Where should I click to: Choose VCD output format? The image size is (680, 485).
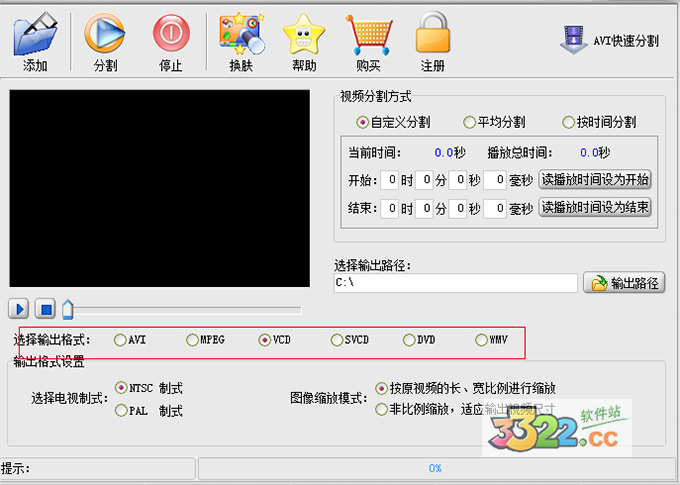coord(275,340)
